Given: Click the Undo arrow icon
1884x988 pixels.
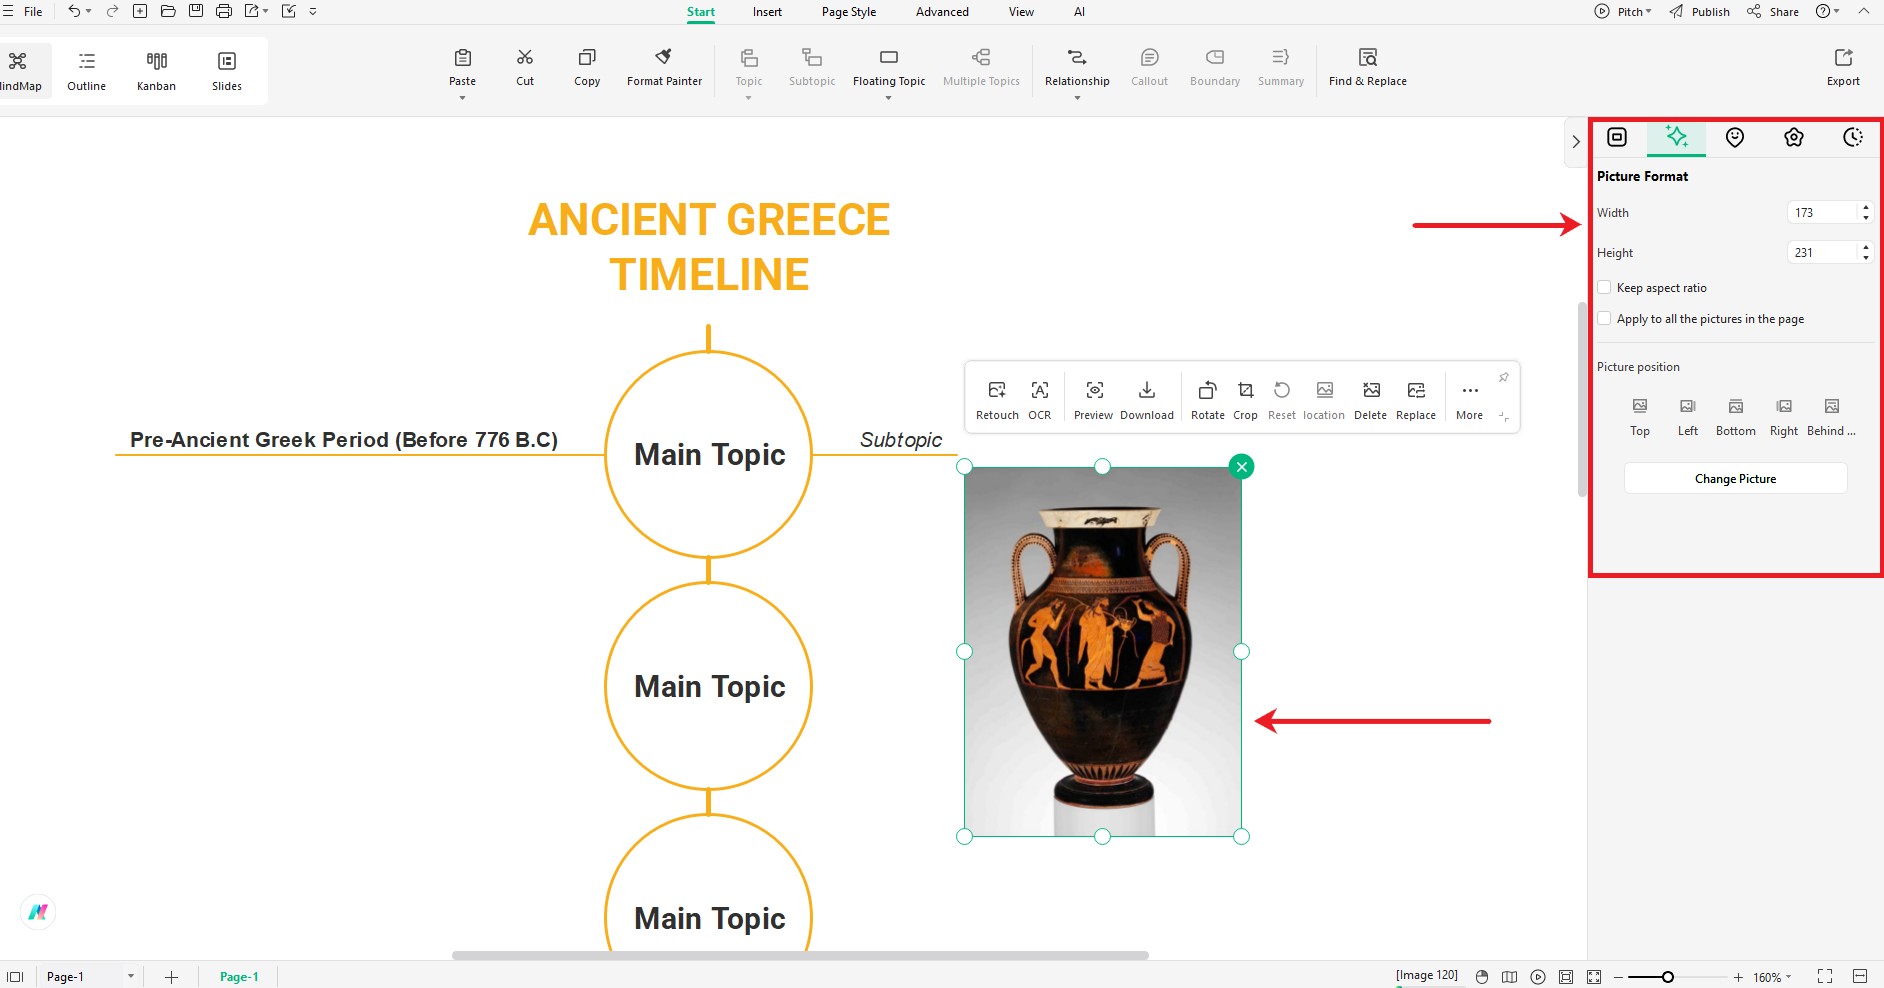Looking at the screenshot, I should [74, 11].
